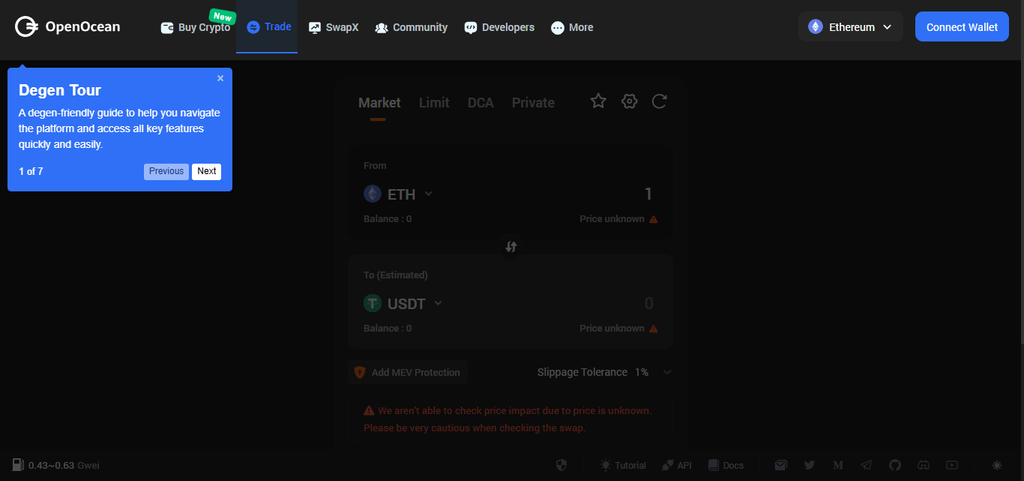Open the More menu
This screenshot has width=1024, height=481.
point(571,27)
